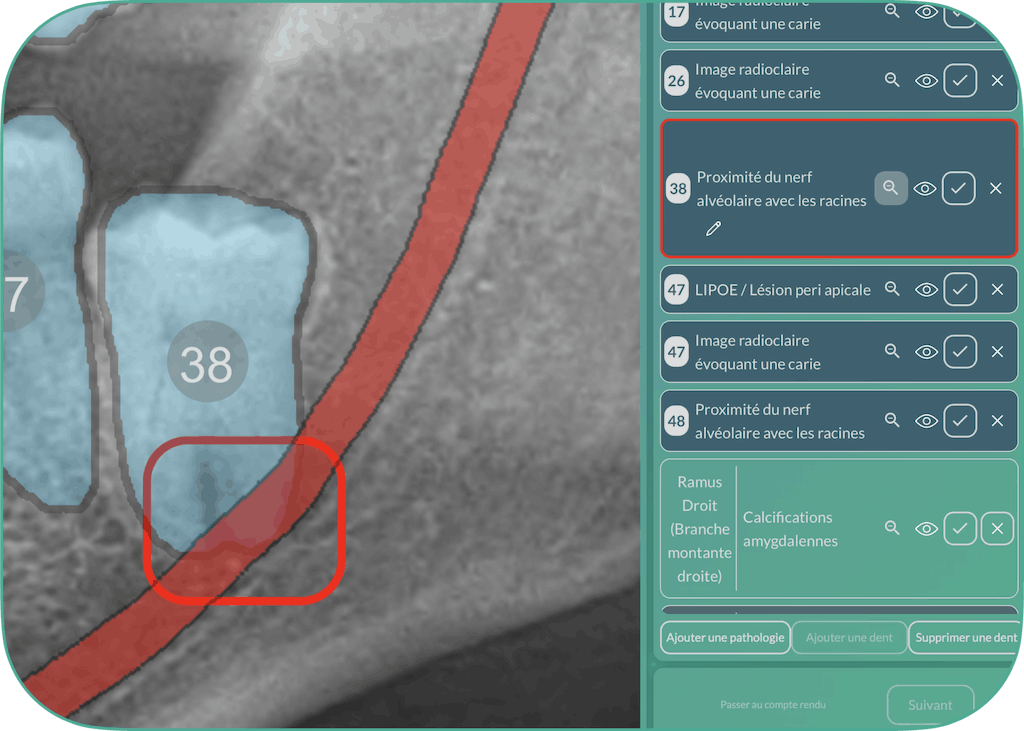
Task: Click Supprimer une dent button
Action: [x=965, y=637]
